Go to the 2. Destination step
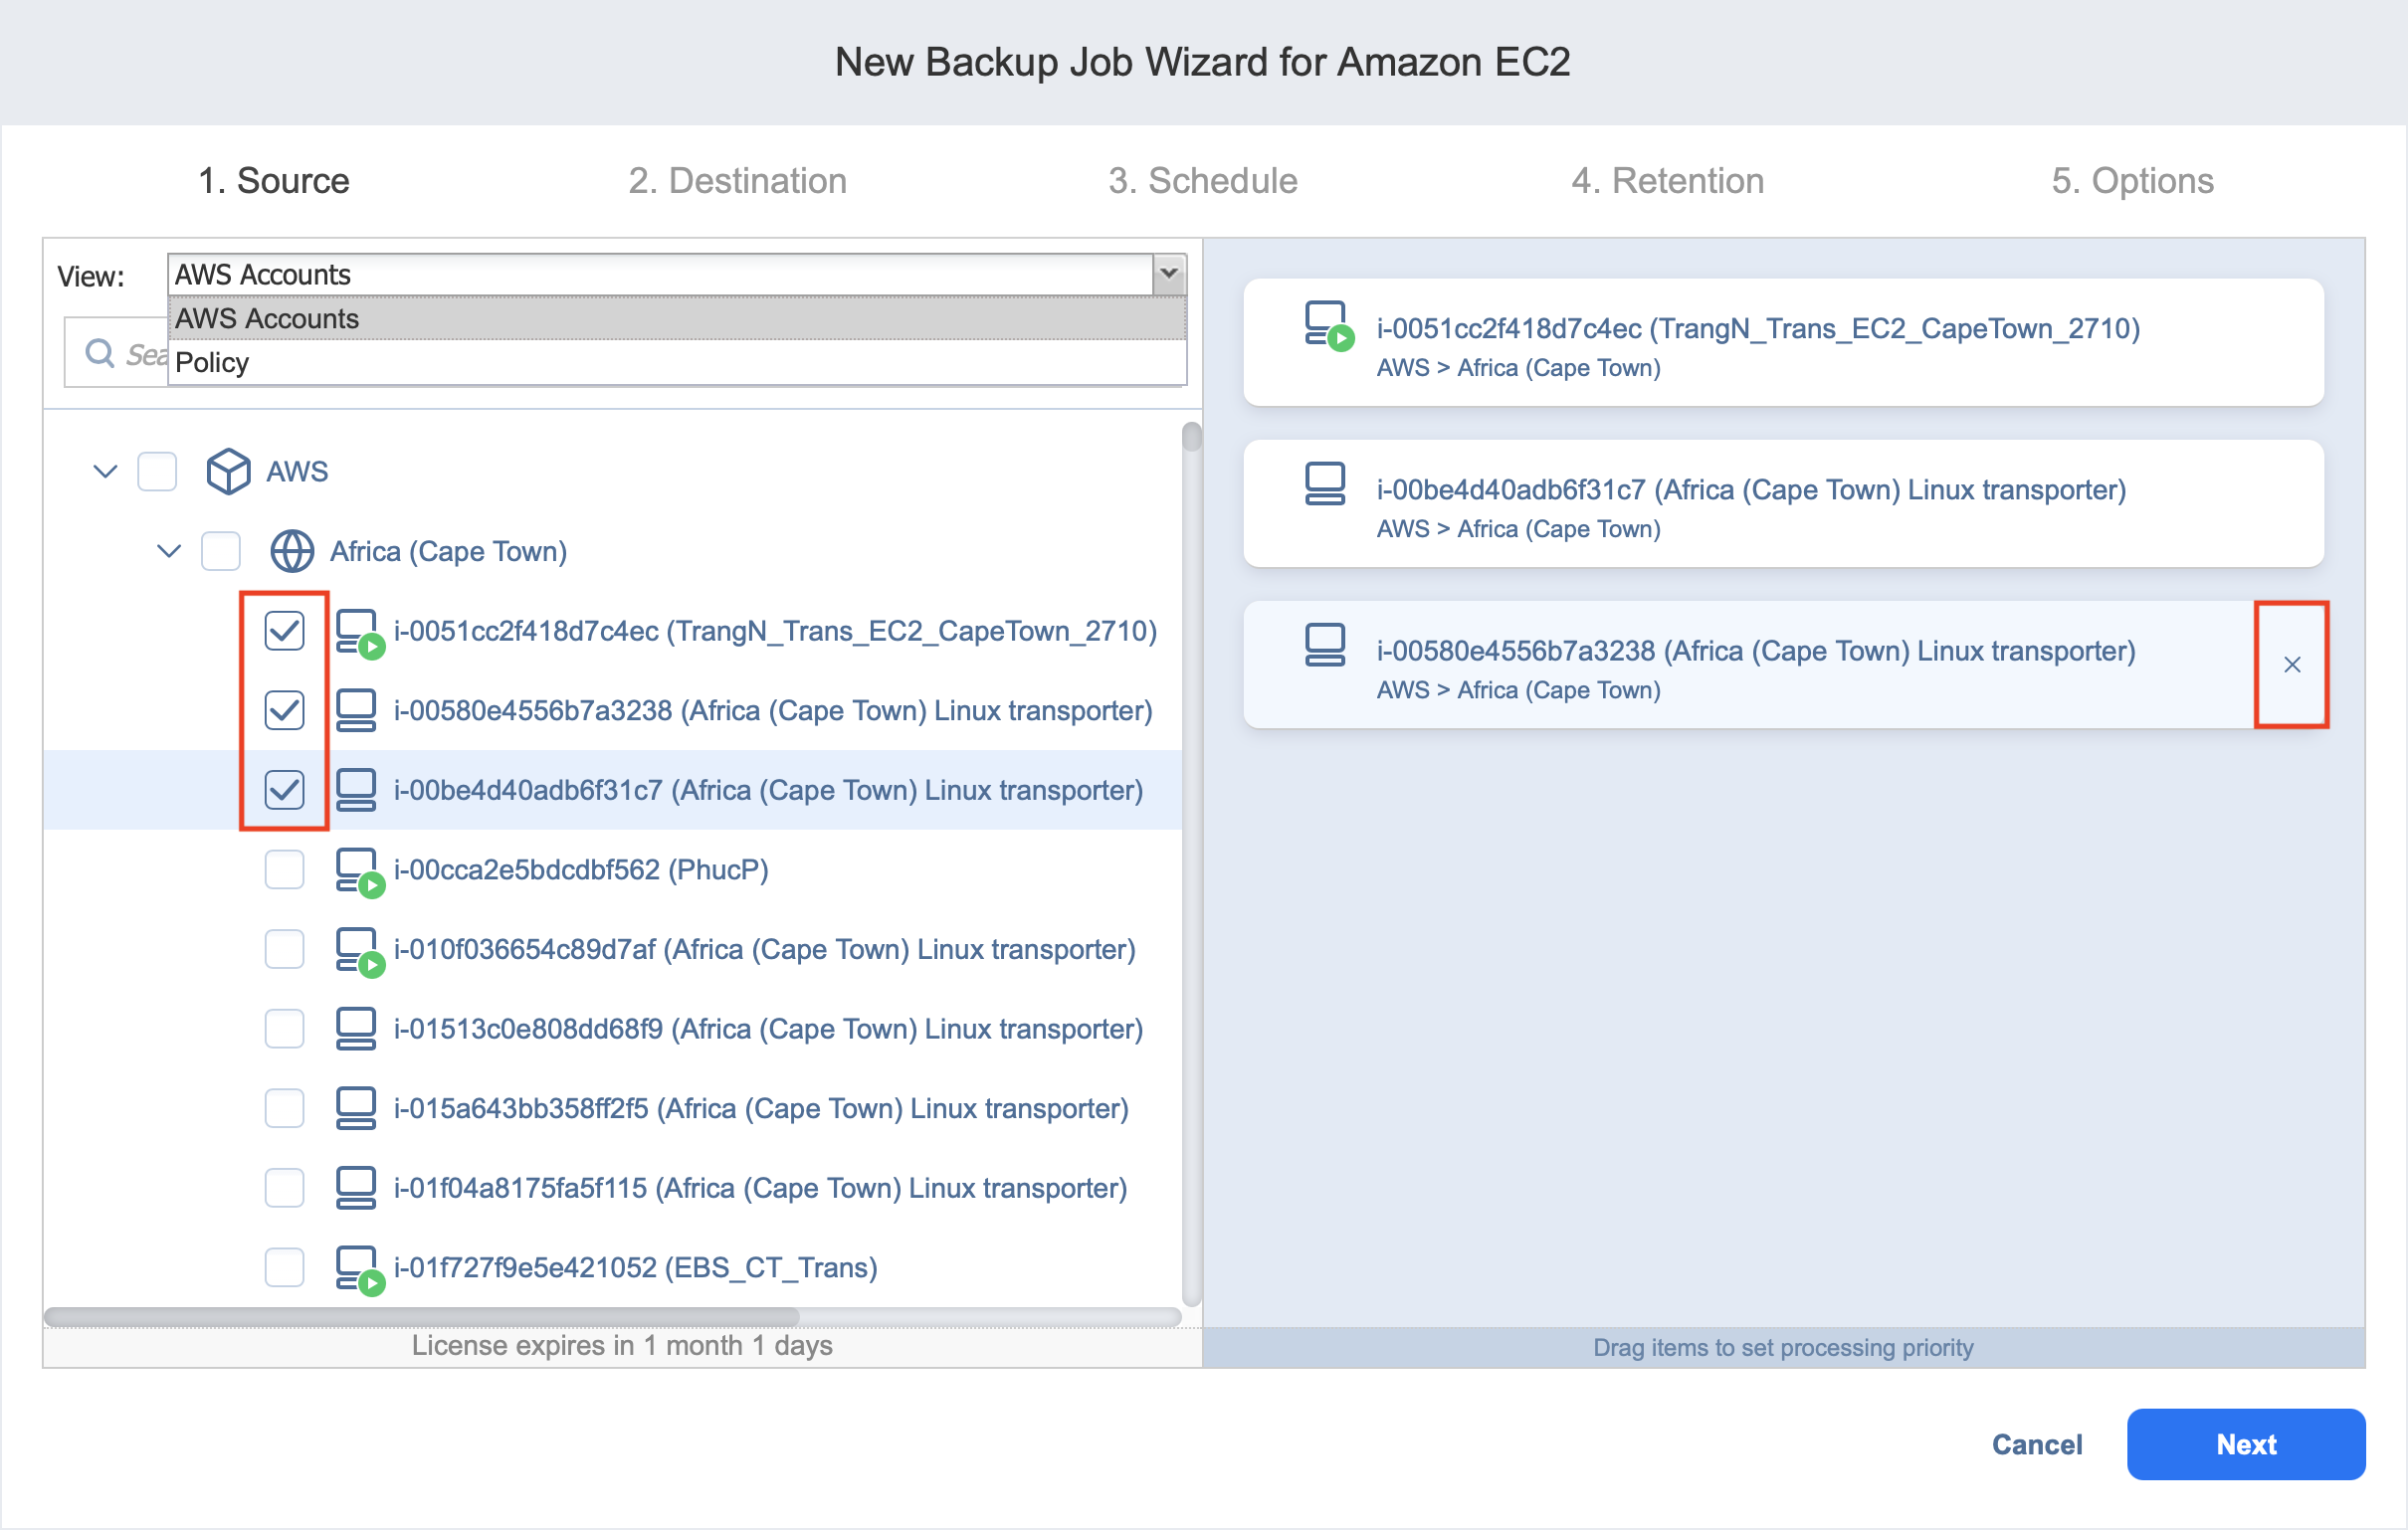2408x1530 pixels. [737, 181]
